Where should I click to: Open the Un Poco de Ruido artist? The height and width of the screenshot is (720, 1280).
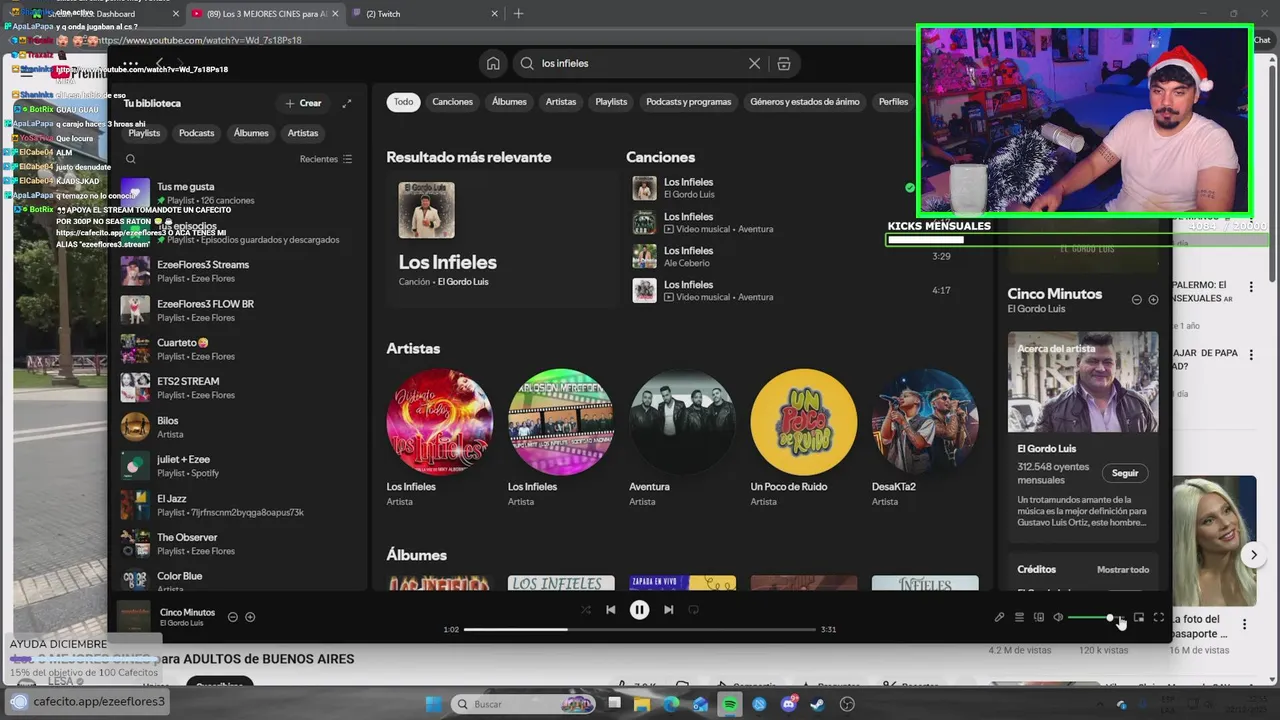tap(803, 422)
